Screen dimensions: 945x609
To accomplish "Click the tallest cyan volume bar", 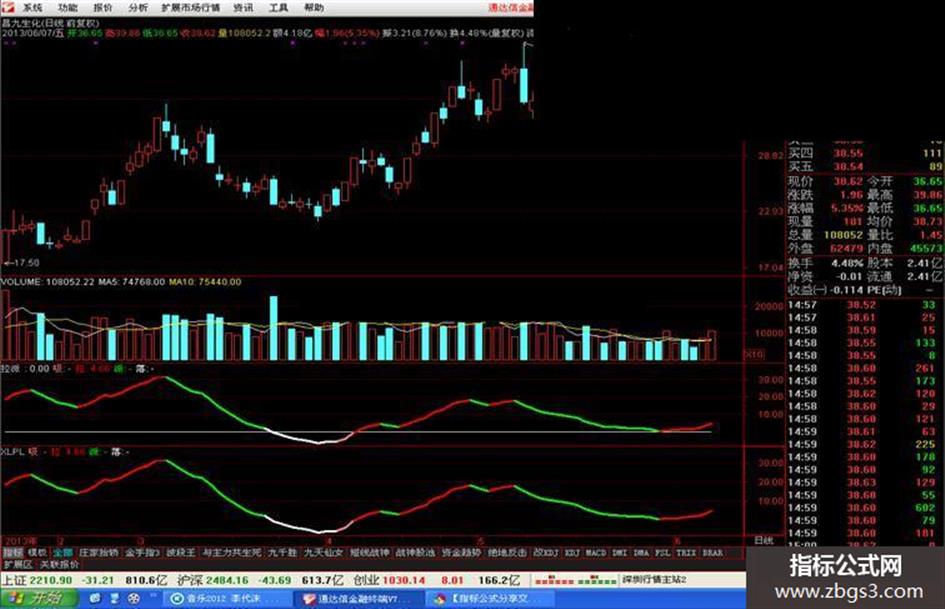I will [274, 328].
